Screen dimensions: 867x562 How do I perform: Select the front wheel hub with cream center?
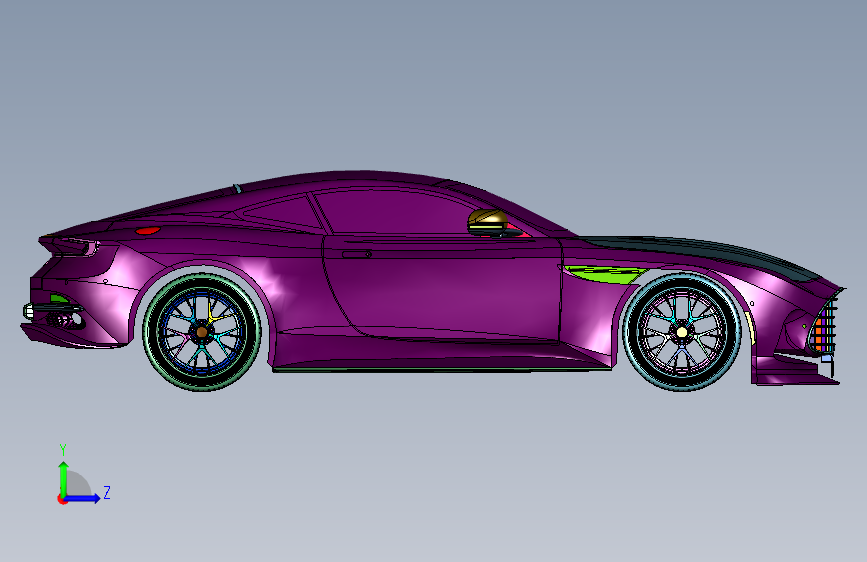pyautogui.click(x=682, y=332)
